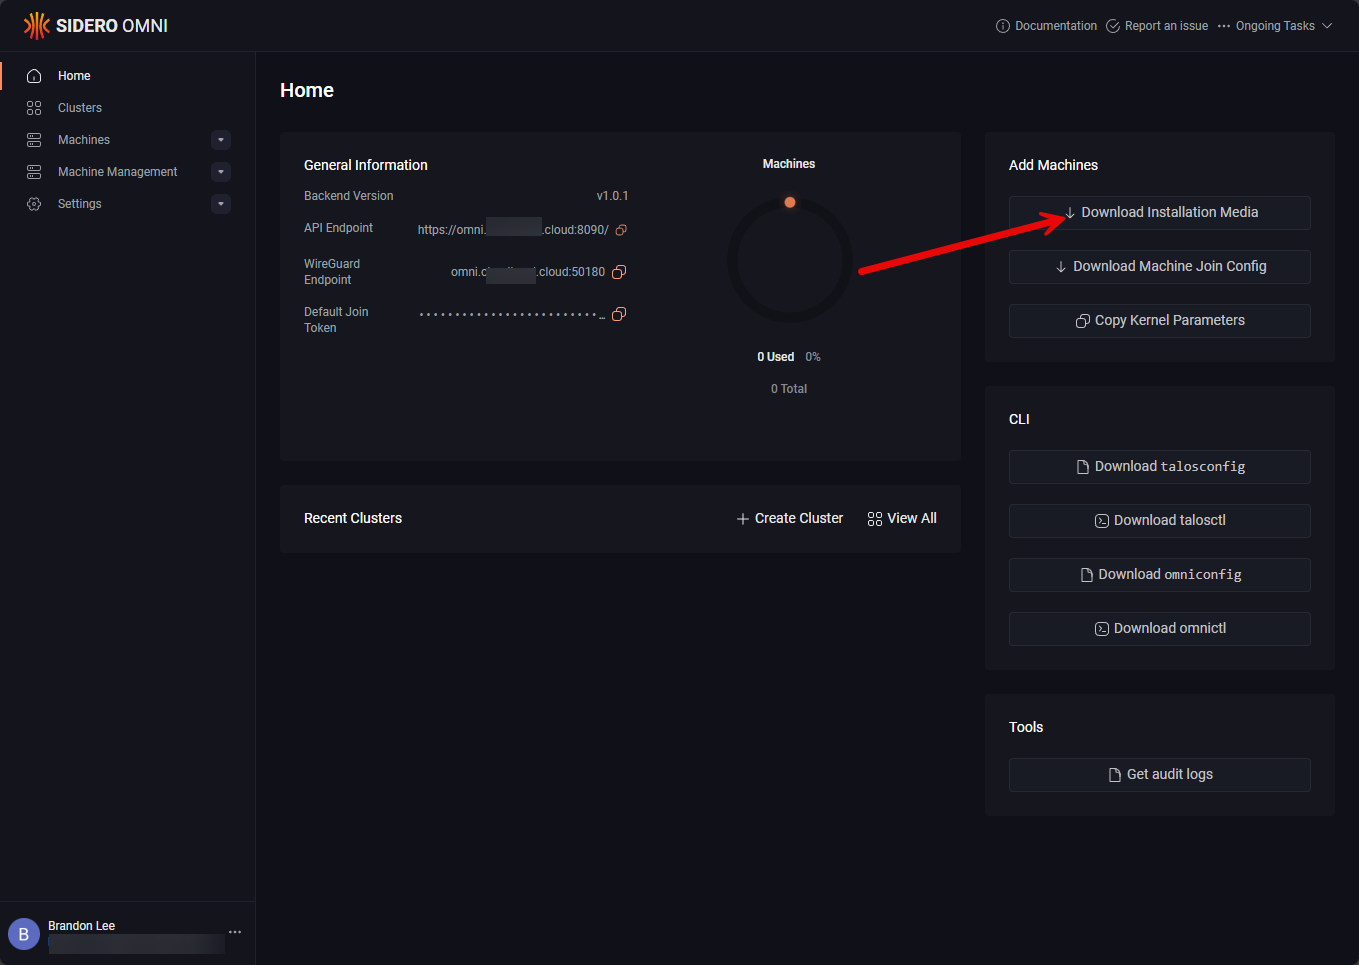
Task: Open Machine Management in the sidebar
Action: (128, 172)
